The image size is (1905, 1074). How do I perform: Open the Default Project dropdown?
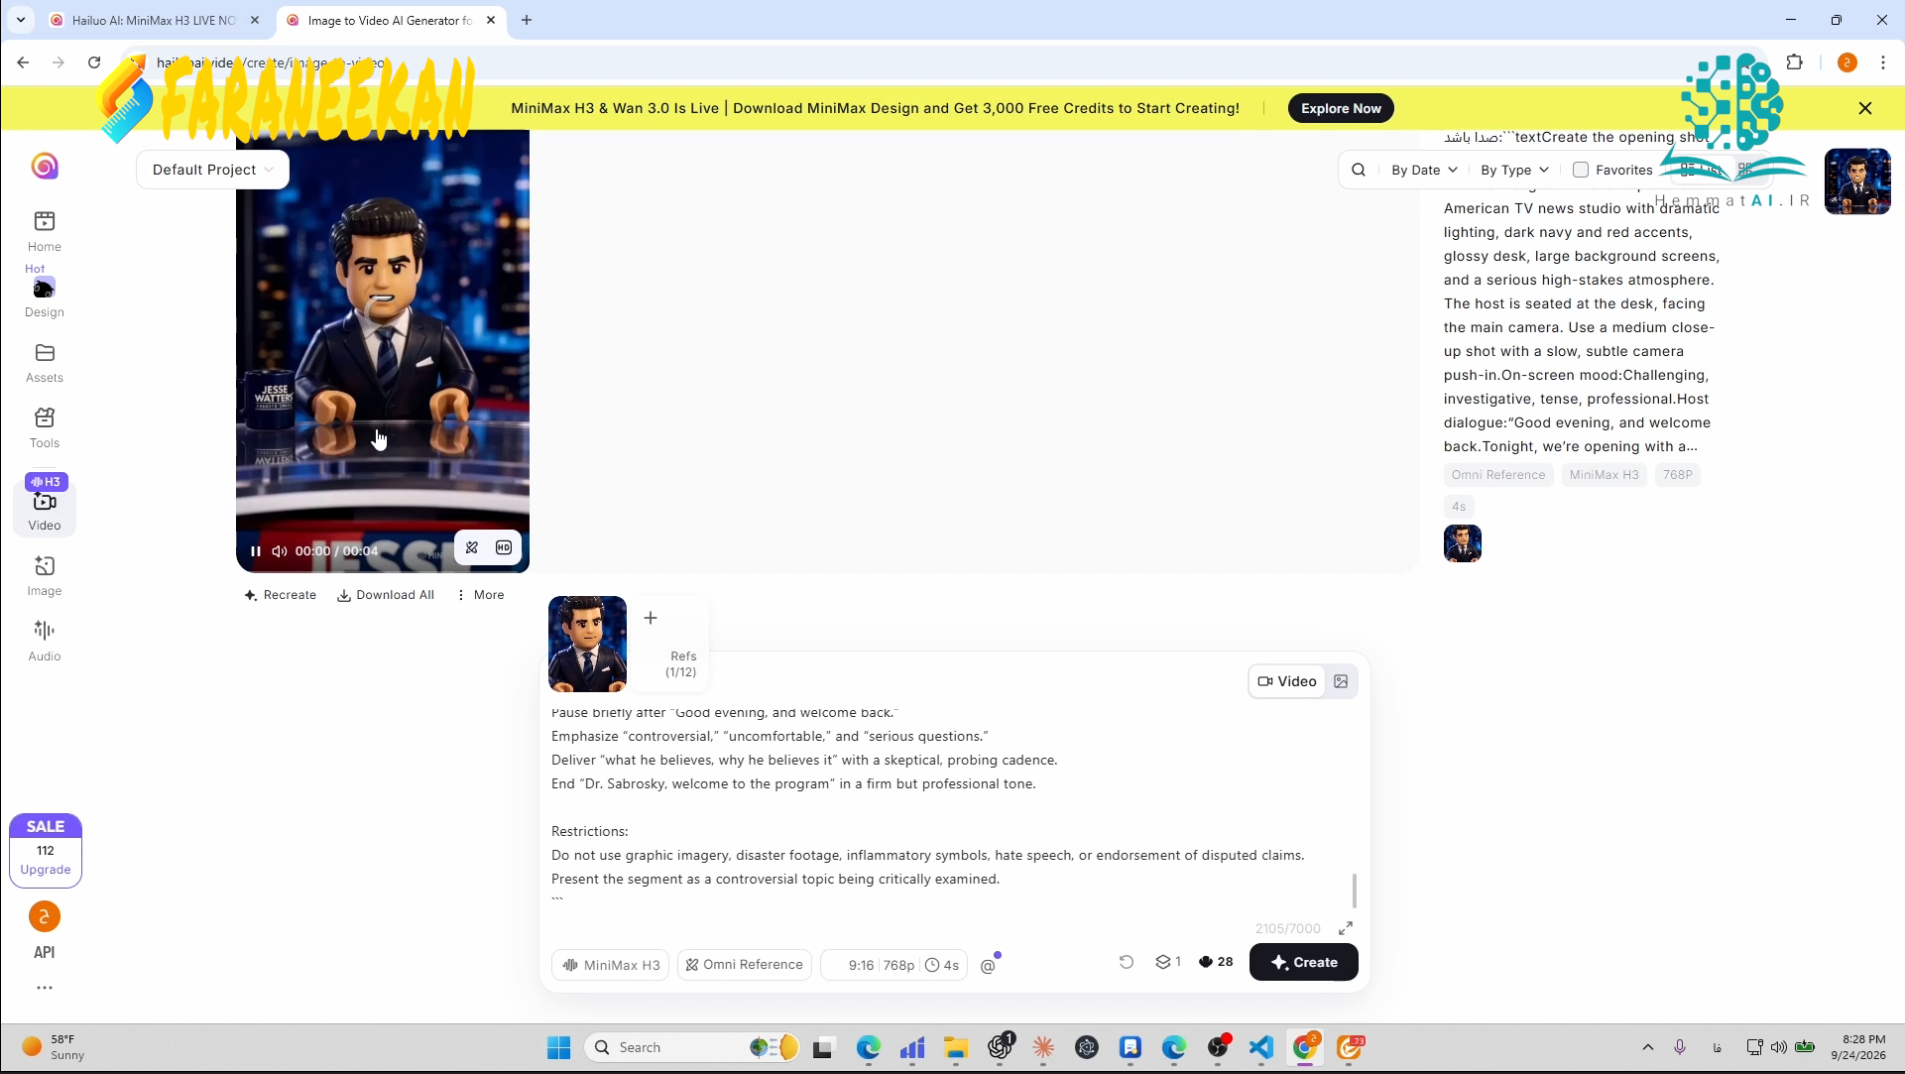[212, 170]
